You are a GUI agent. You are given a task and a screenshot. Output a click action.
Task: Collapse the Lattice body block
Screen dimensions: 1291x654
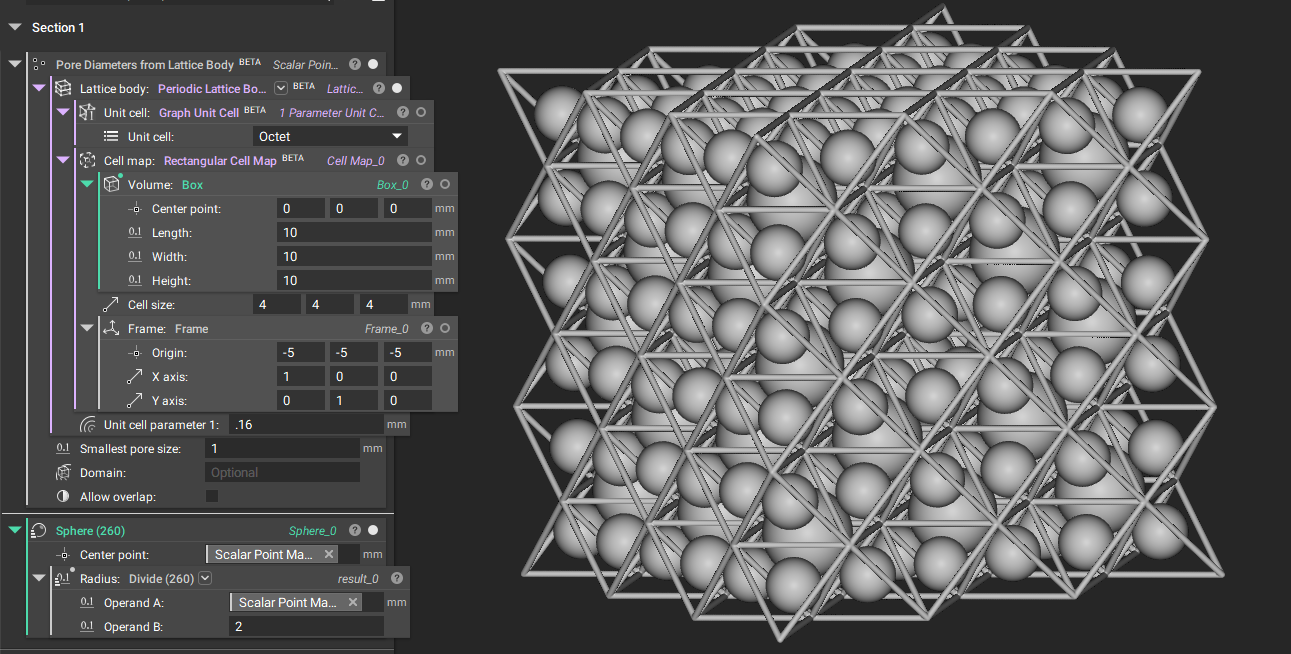(x=38, y=88)
